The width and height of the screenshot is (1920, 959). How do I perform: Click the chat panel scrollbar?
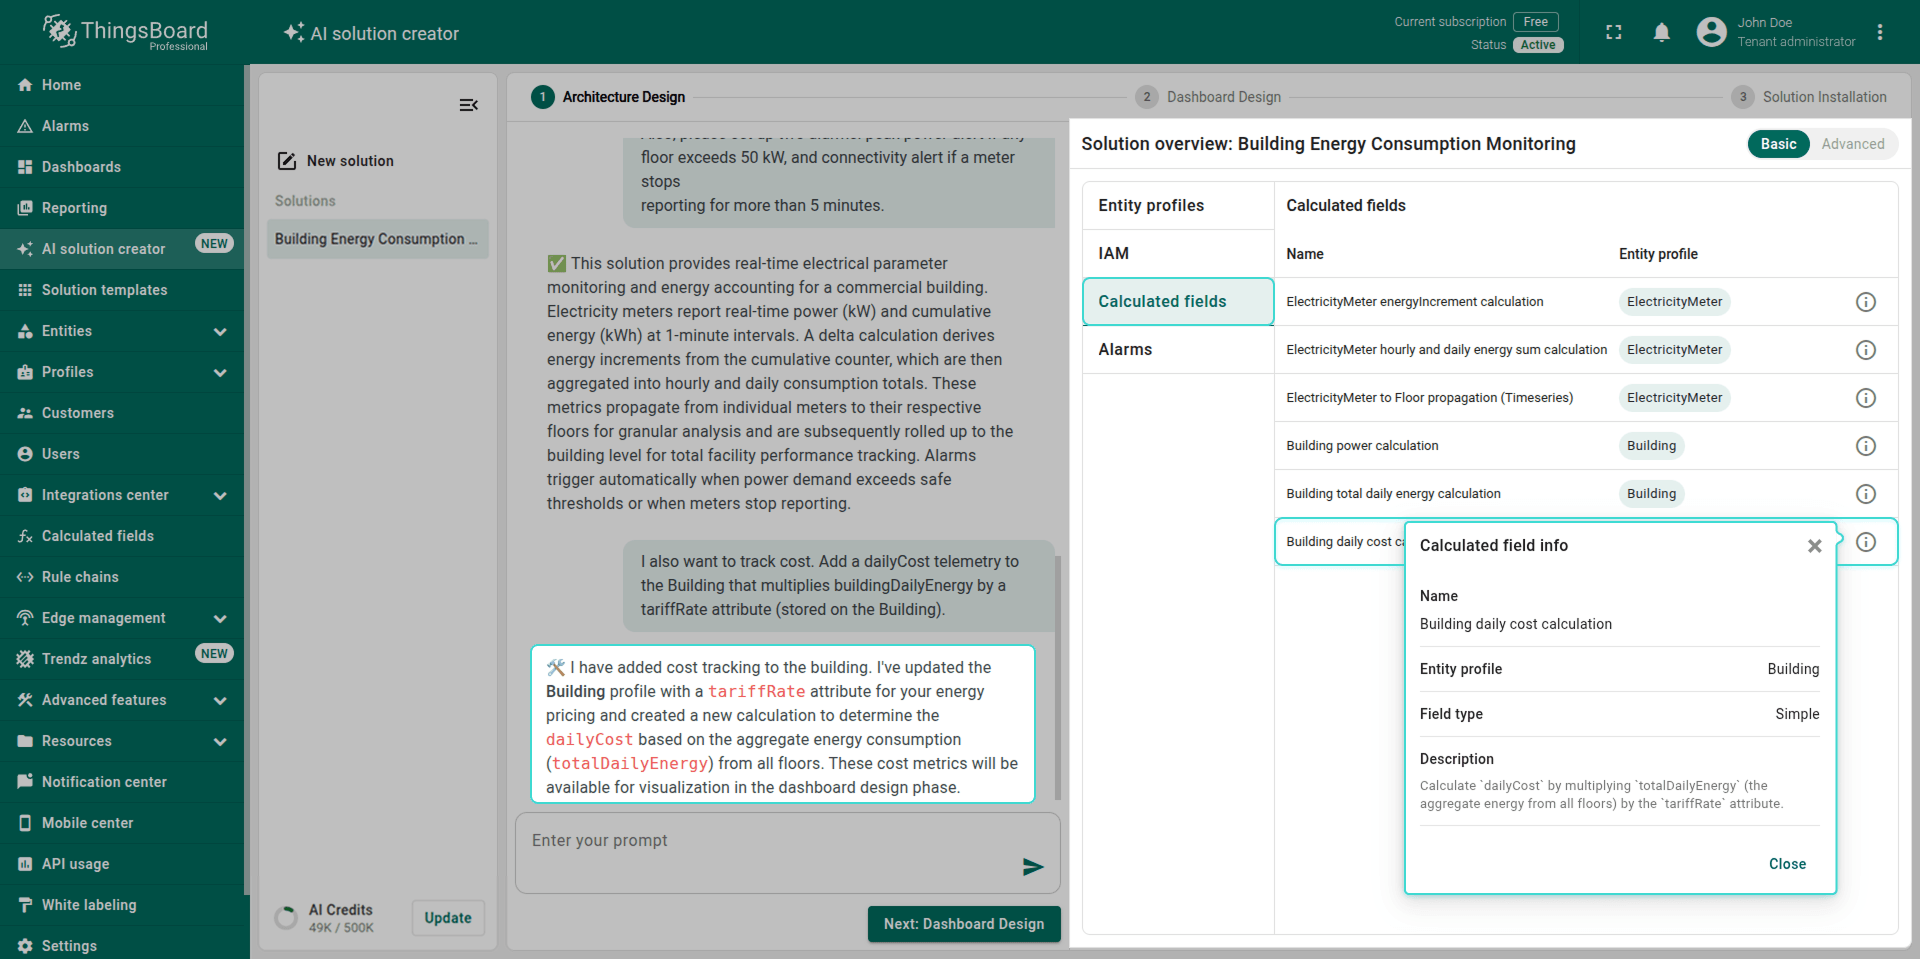pyautogui.click(x=1058, y=680)
